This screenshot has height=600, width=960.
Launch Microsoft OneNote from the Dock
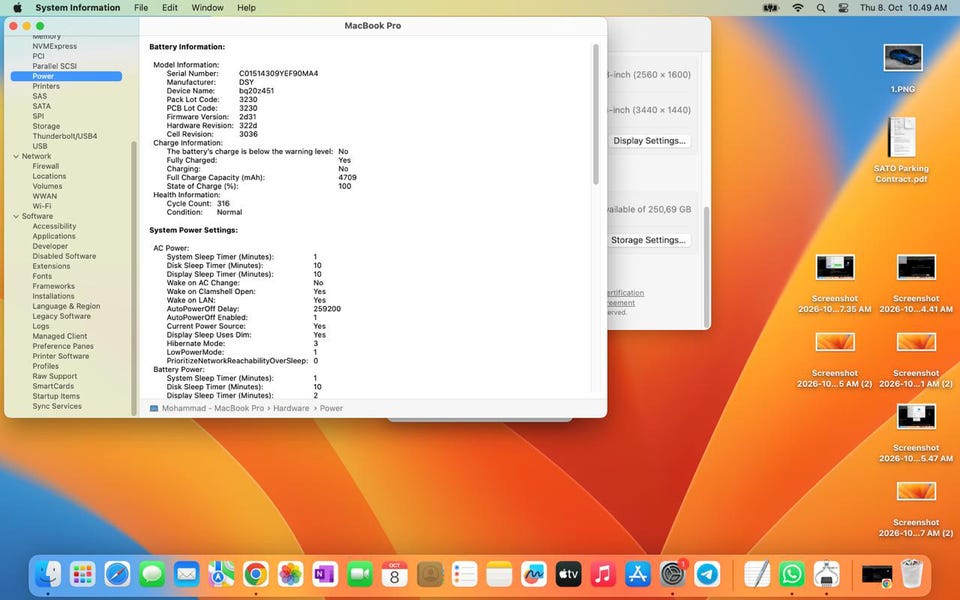point(325,574)
